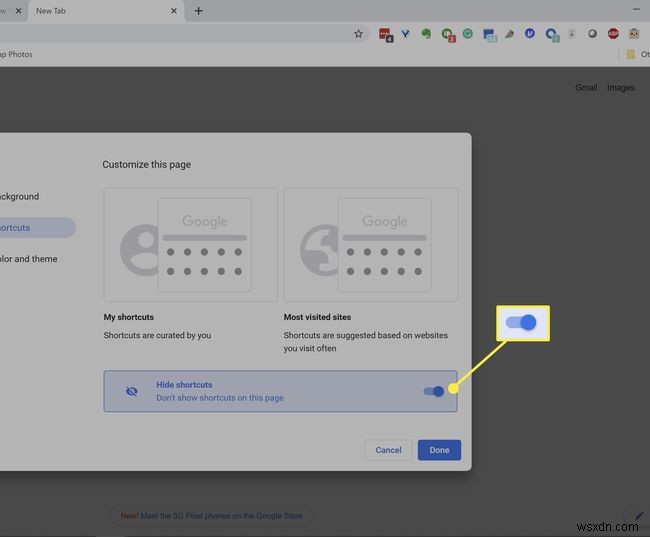Click 'Customize this page' heading
Image resolution: width=650 pixels, height=537 pixels.
147,165
